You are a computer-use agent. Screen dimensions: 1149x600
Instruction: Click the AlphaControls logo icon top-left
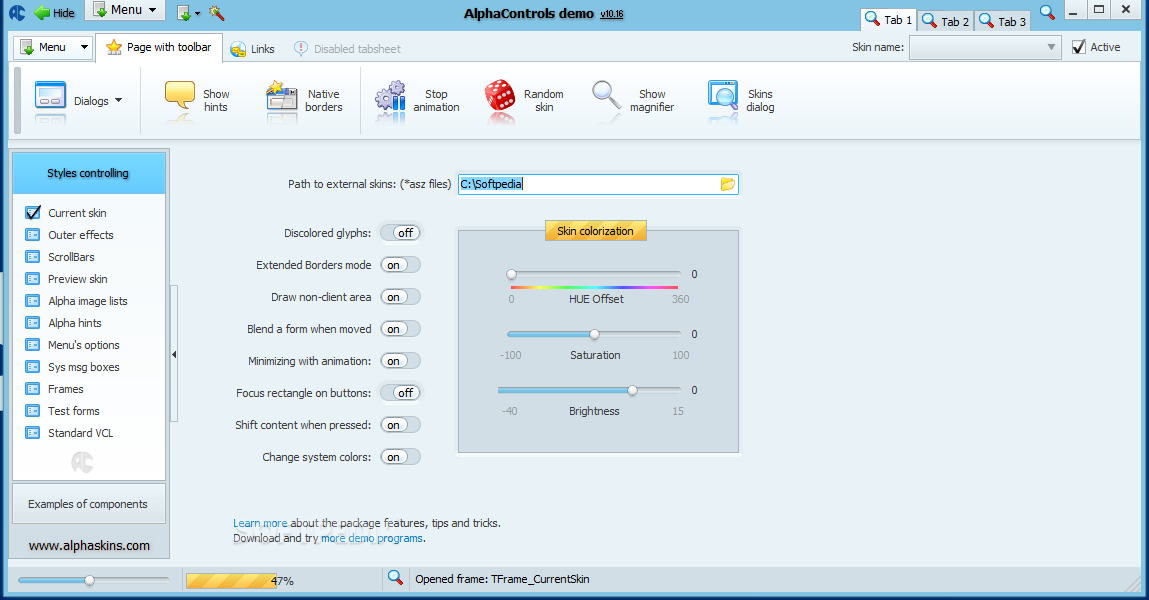click(17, 12)
